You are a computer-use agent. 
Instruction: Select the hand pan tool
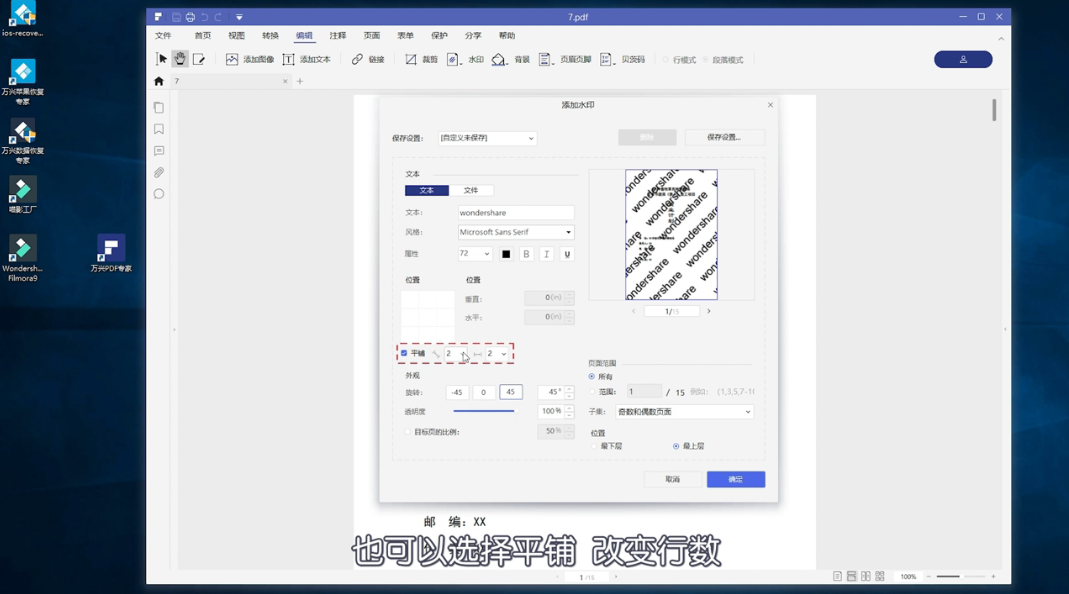coord(181,58)
